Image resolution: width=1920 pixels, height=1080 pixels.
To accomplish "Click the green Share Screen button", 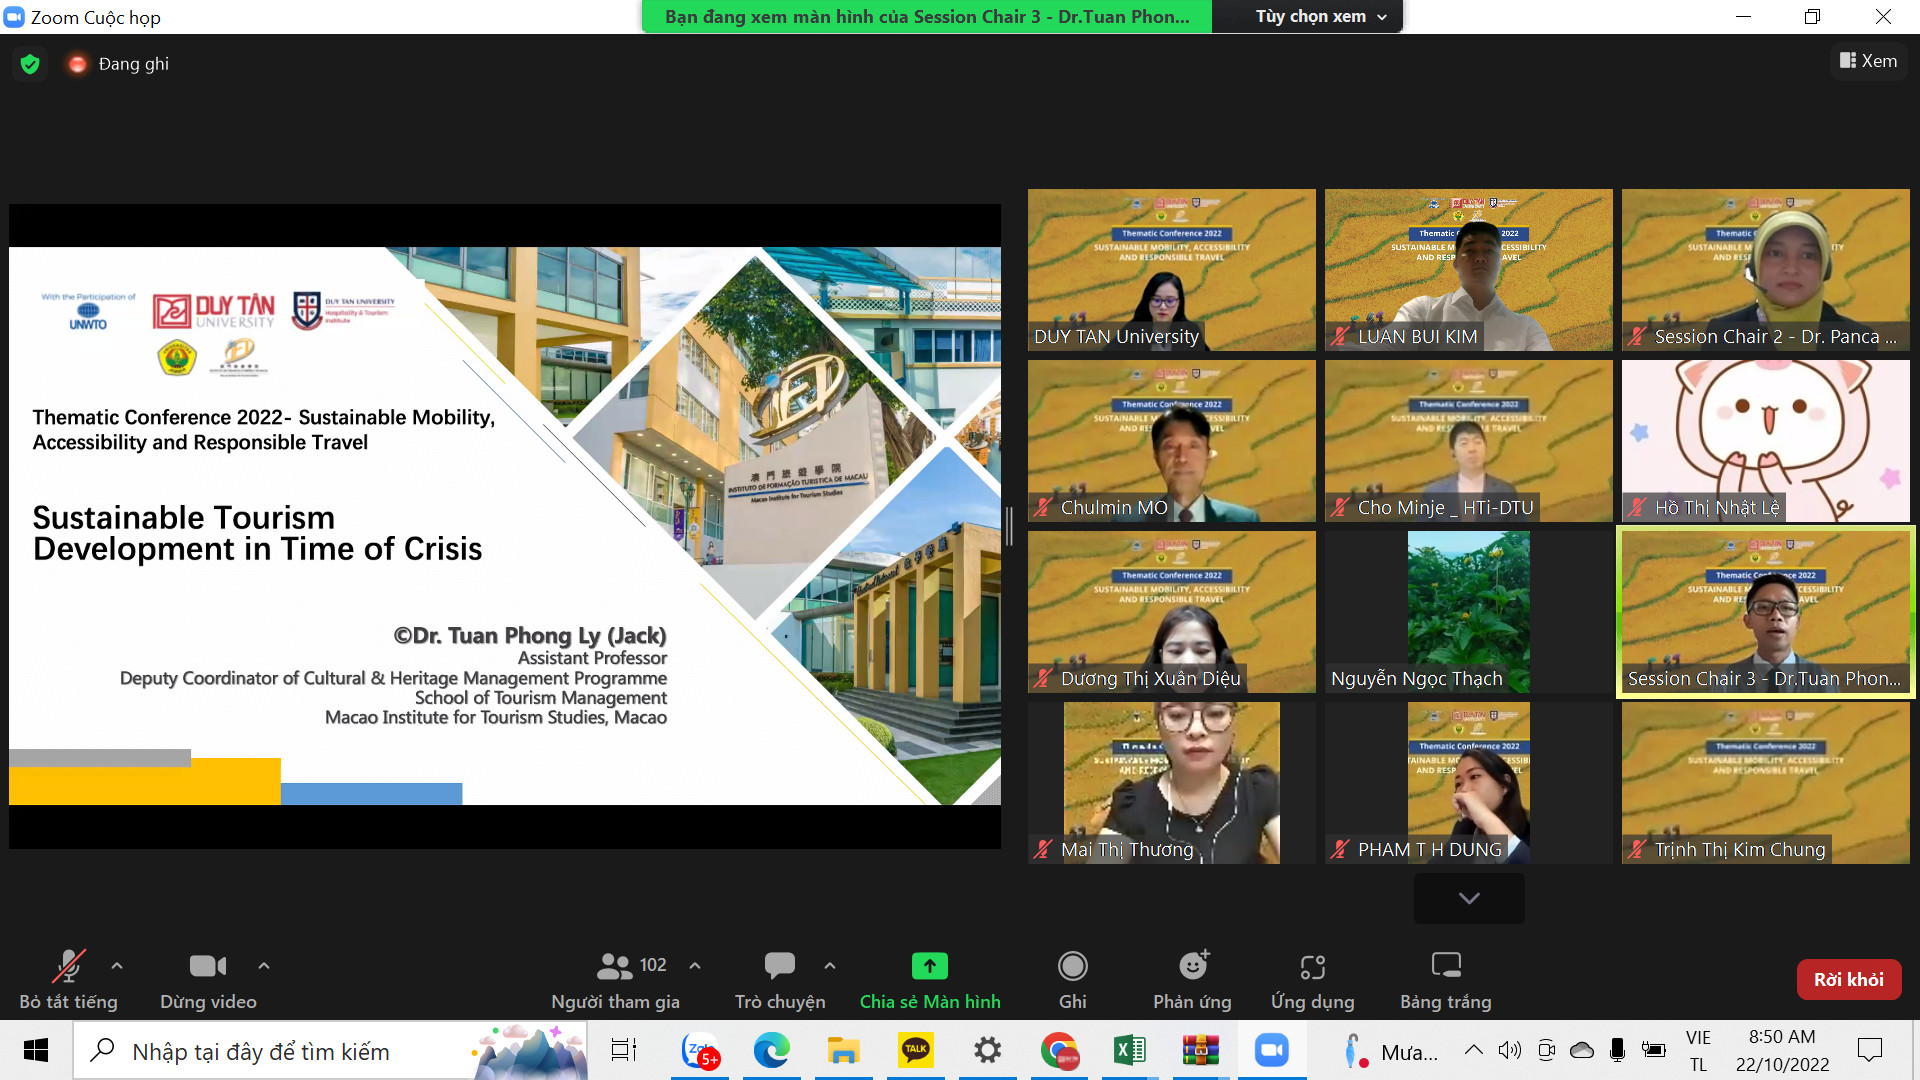I will [929, 967].
